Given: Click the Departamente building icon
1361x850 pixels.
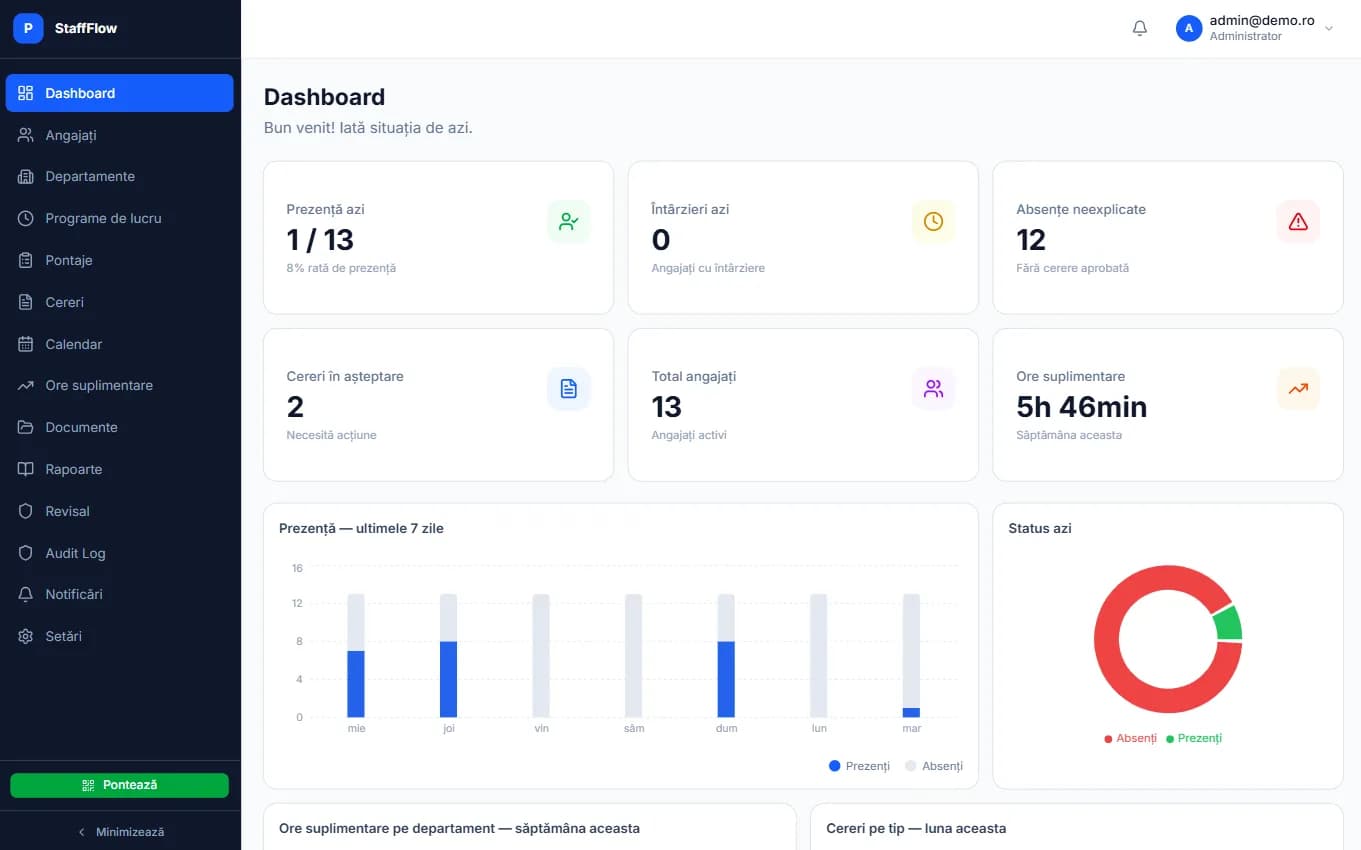Looking at the screenshot, I should 26,177.
